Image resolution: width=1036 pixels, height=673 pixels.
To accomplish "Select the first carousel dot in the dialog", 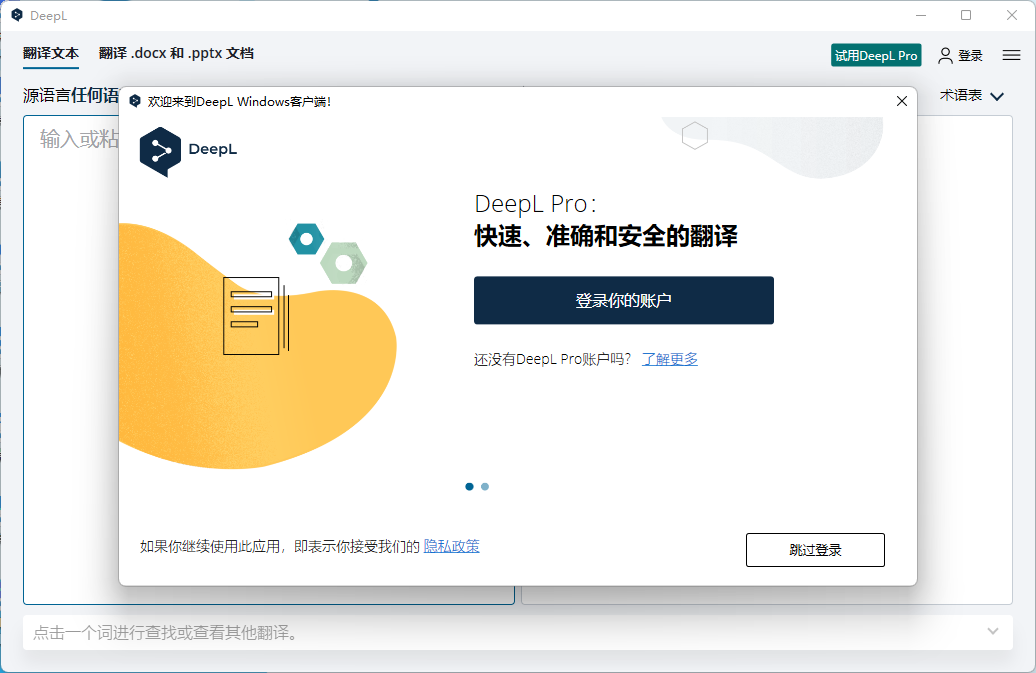I will (x=469, y=486).
